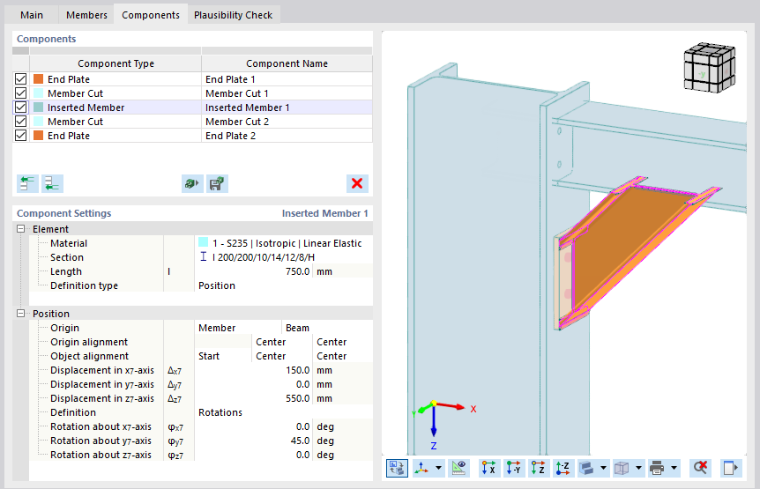Click the save component to library icon

click(x=217, y=184)
